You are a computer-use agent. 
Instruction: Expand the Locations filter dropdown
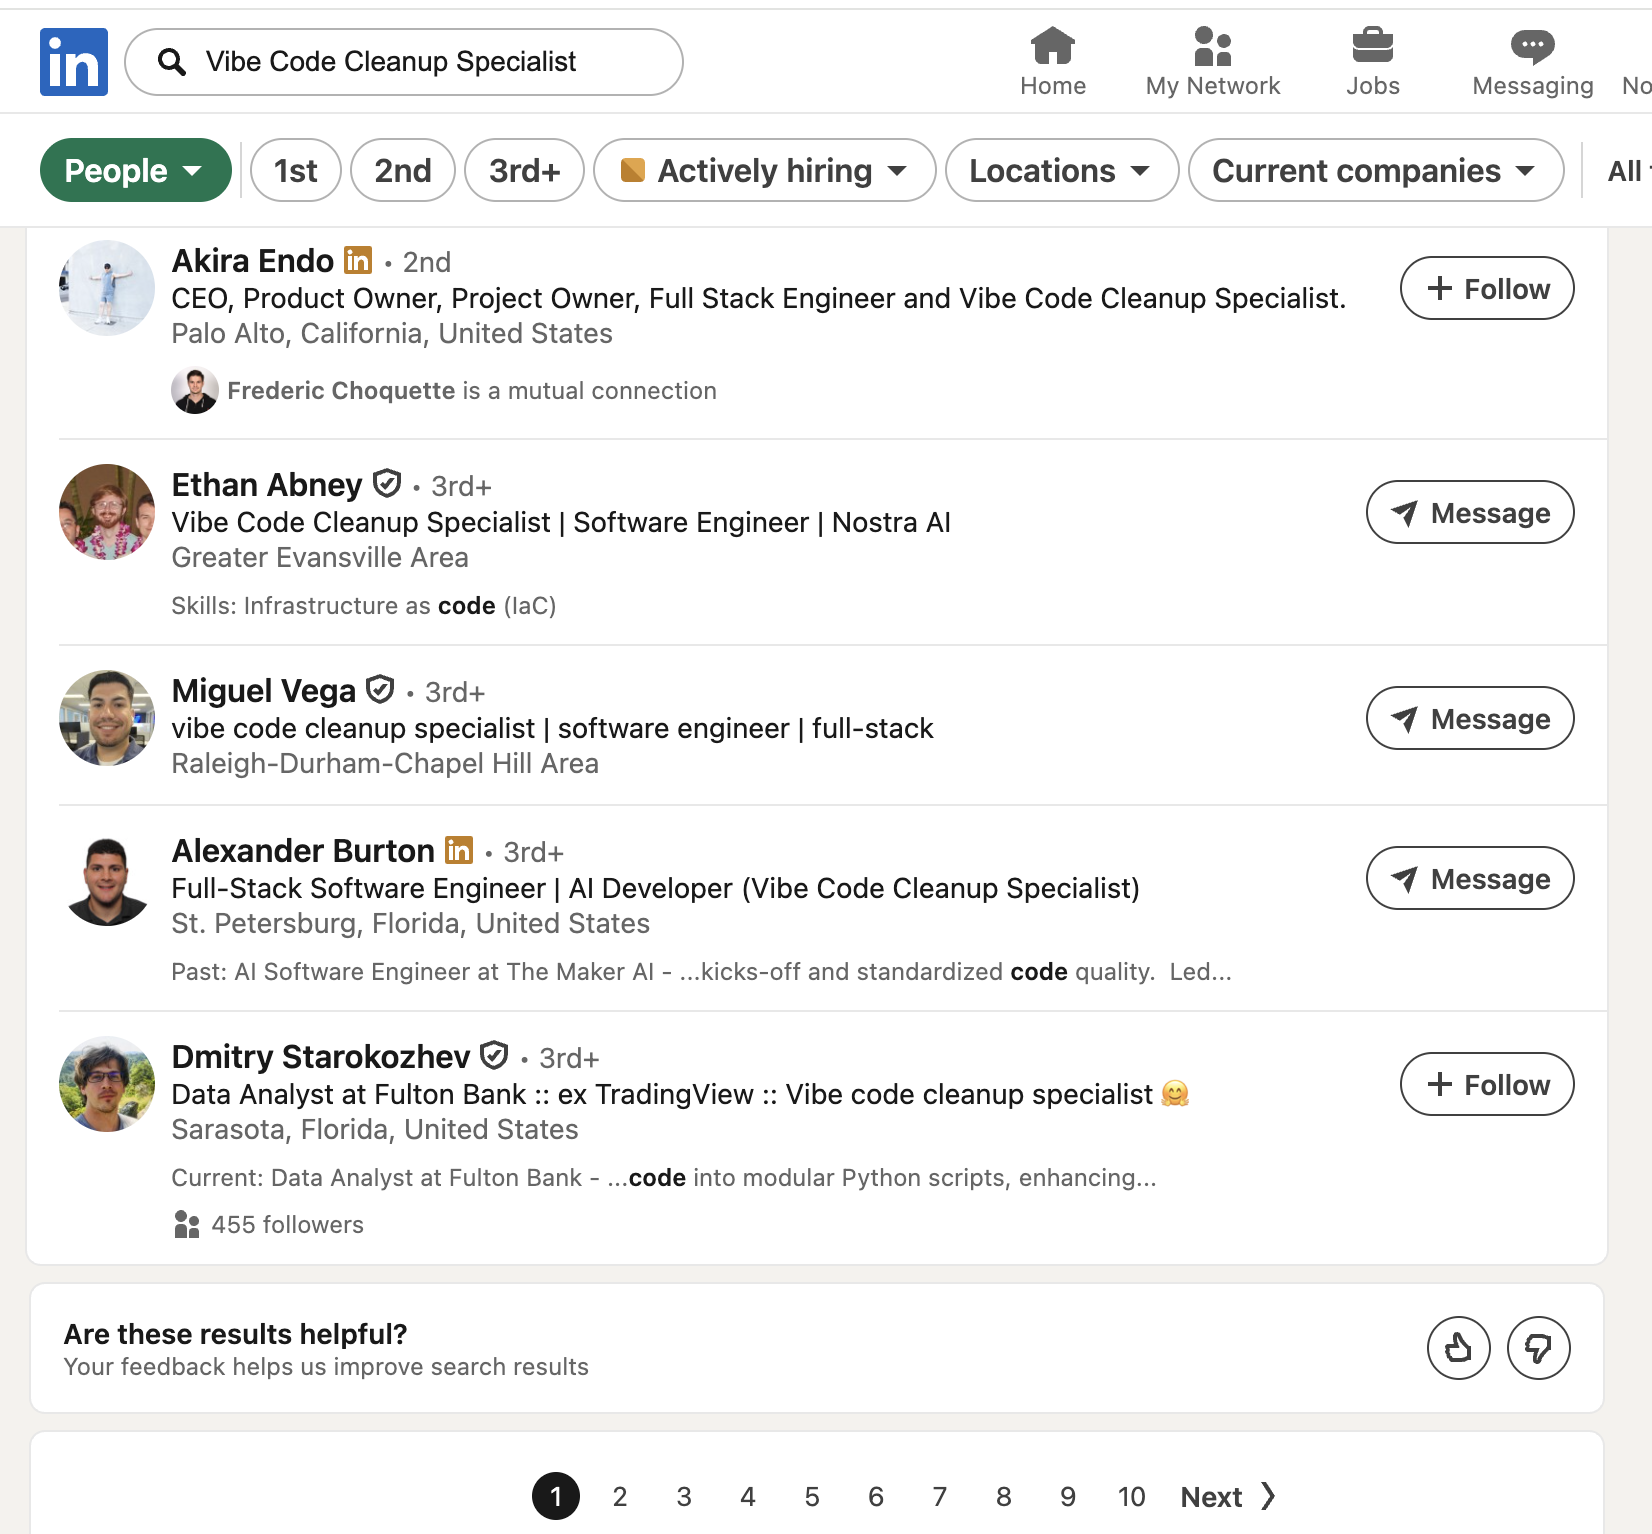coord(1061,171)
